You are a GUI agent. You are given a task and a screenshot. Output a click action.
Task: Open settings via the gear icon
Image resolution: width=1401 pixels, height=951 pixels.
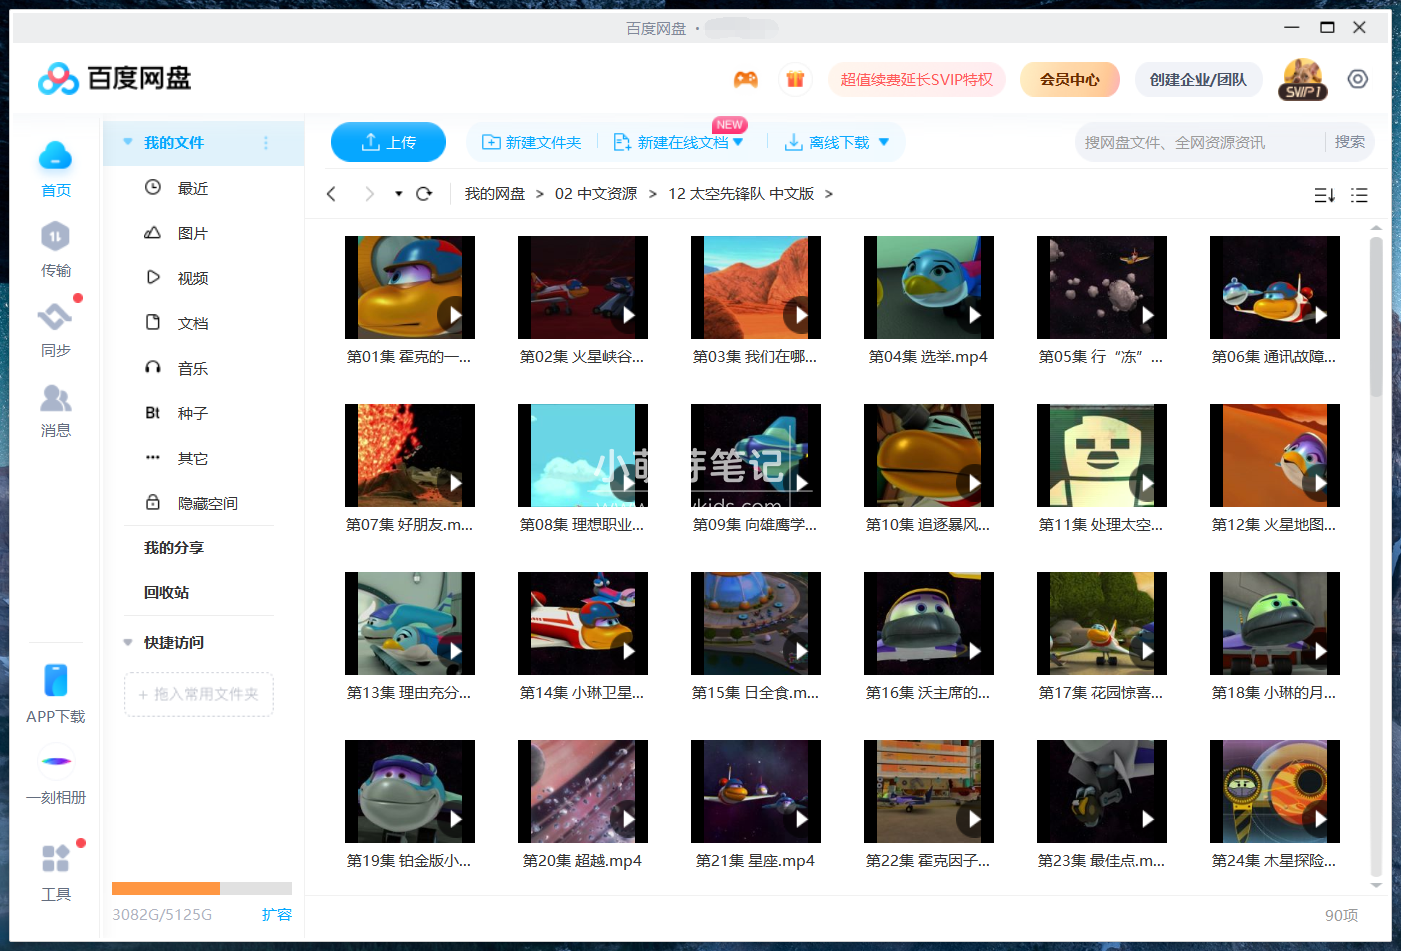click(1358, 78)
